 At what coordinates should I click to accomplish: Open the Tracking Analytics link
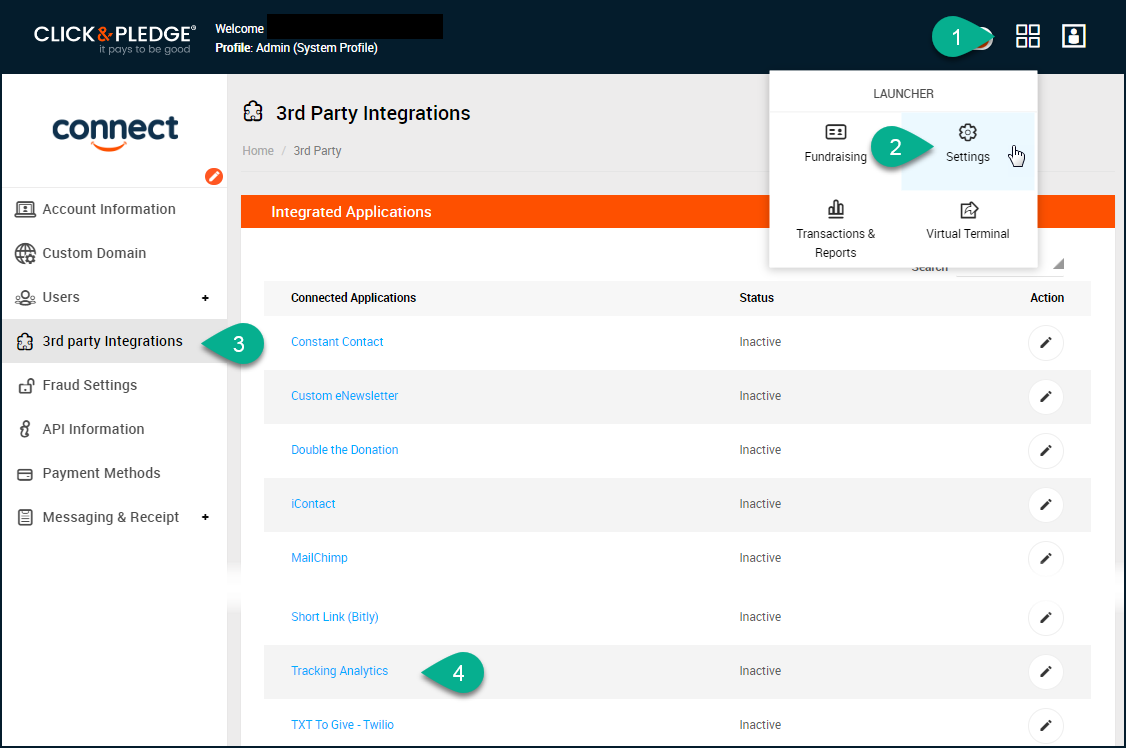pyautogui.click(x=339, y=670)
